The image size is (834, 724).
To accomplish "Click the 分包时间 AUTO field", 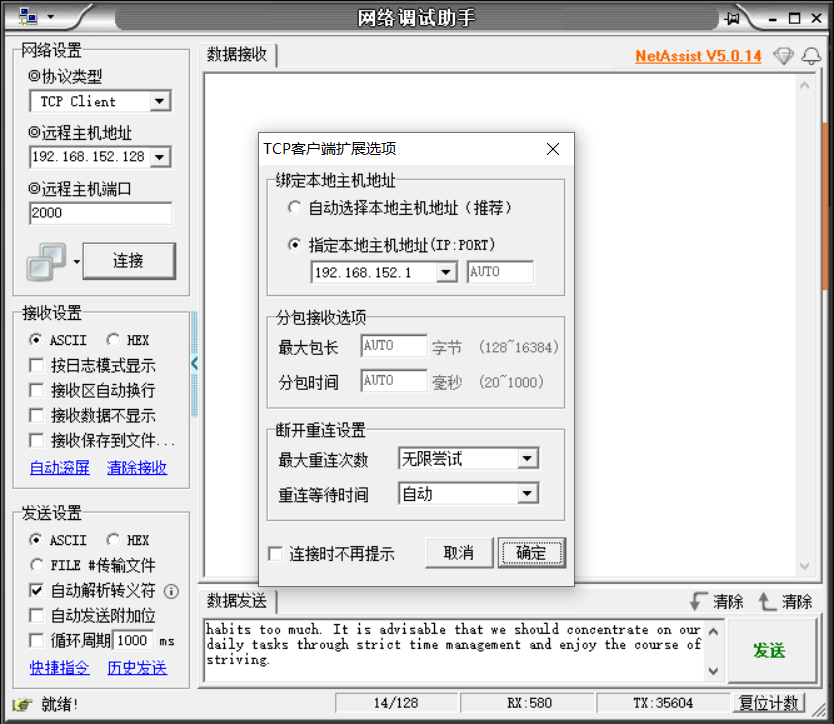I will [394, 381].
